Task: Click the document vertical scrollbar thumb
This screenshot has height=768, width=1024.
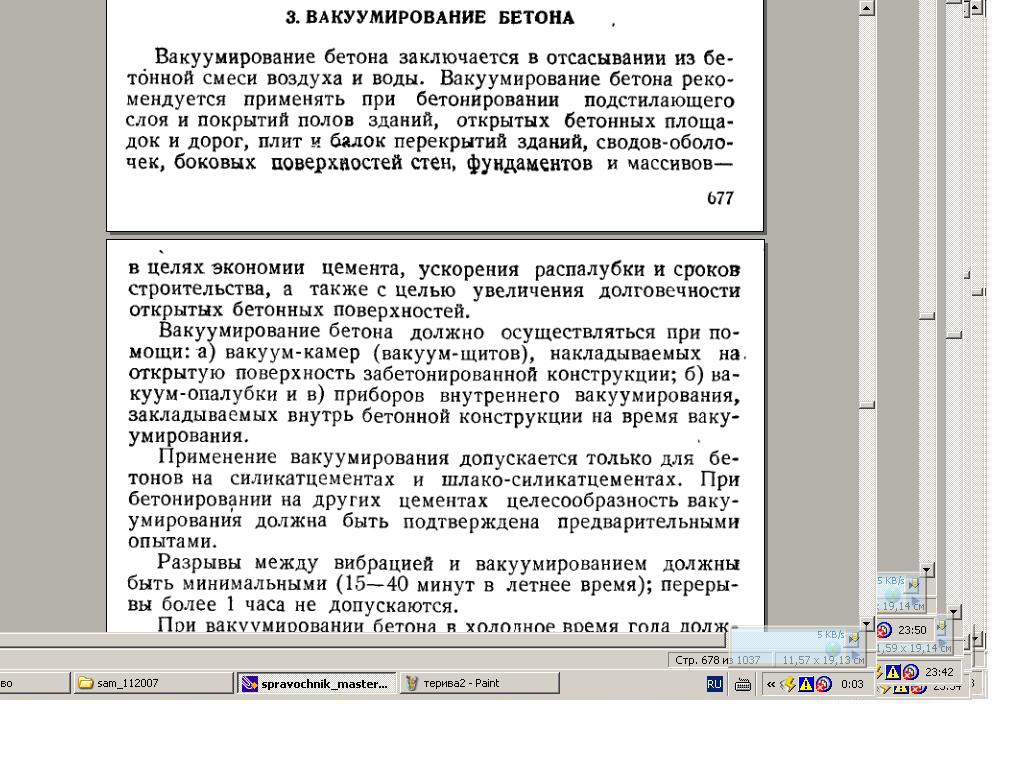Action: pos(867,405)
